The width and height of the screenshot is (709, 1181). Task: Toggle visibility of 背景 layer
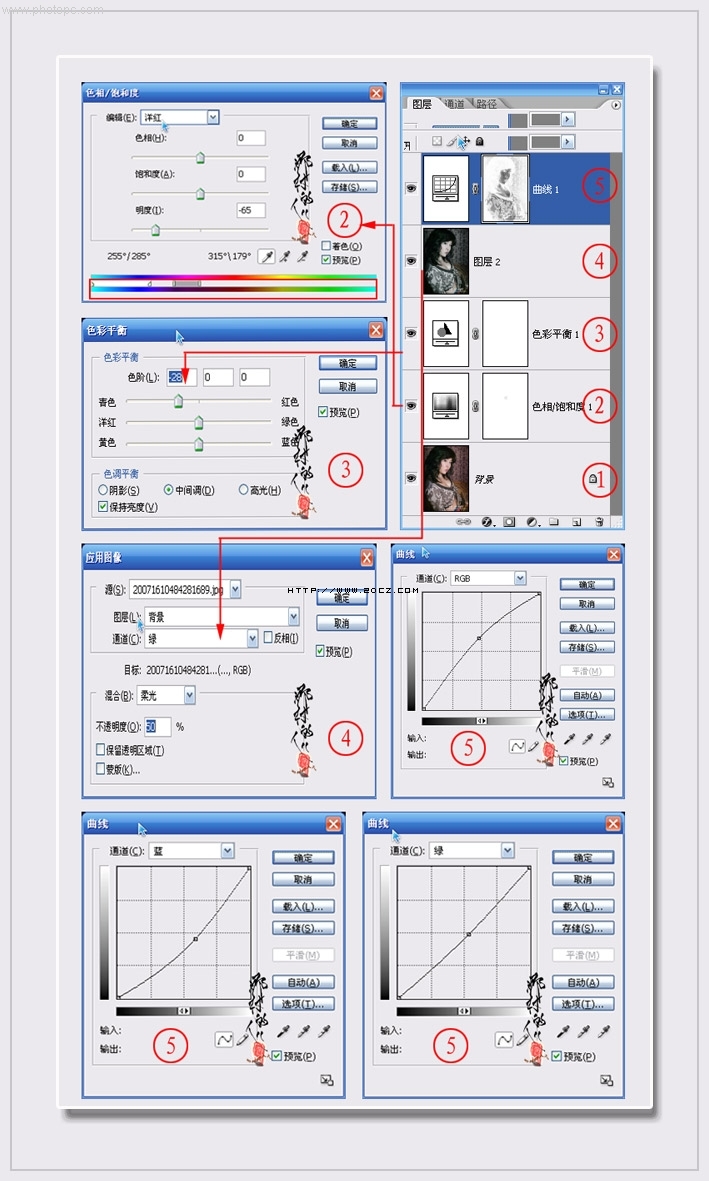pyautogui.click(x=411, y=478)
